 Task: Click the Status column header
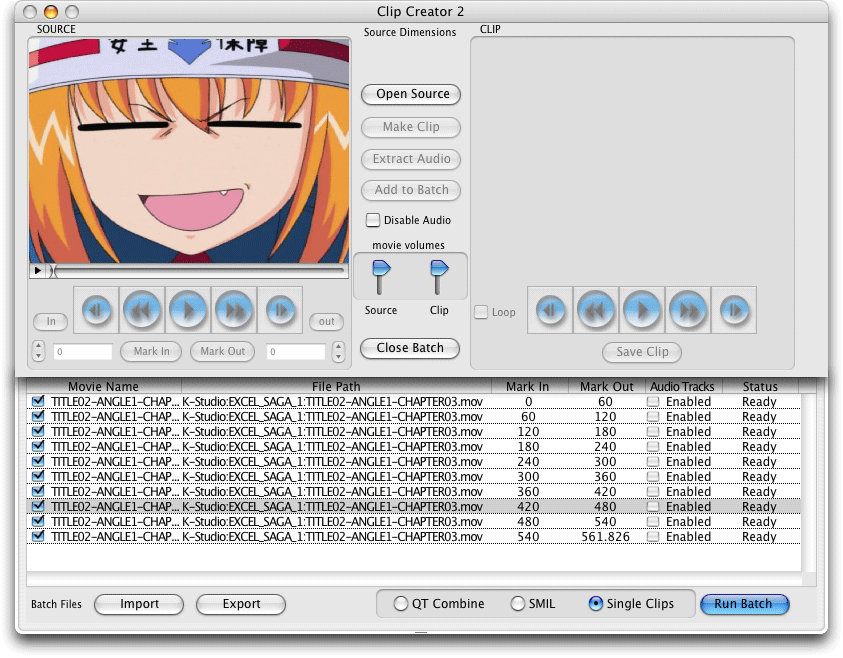(x=760, y=386)
